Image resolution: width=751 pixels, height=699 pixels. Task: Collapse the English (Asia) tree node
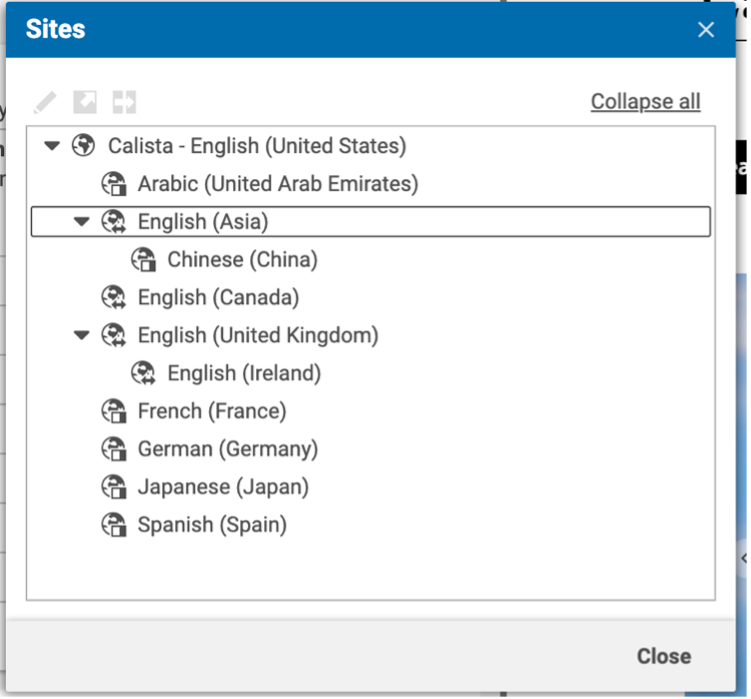(x=81, y=221)
